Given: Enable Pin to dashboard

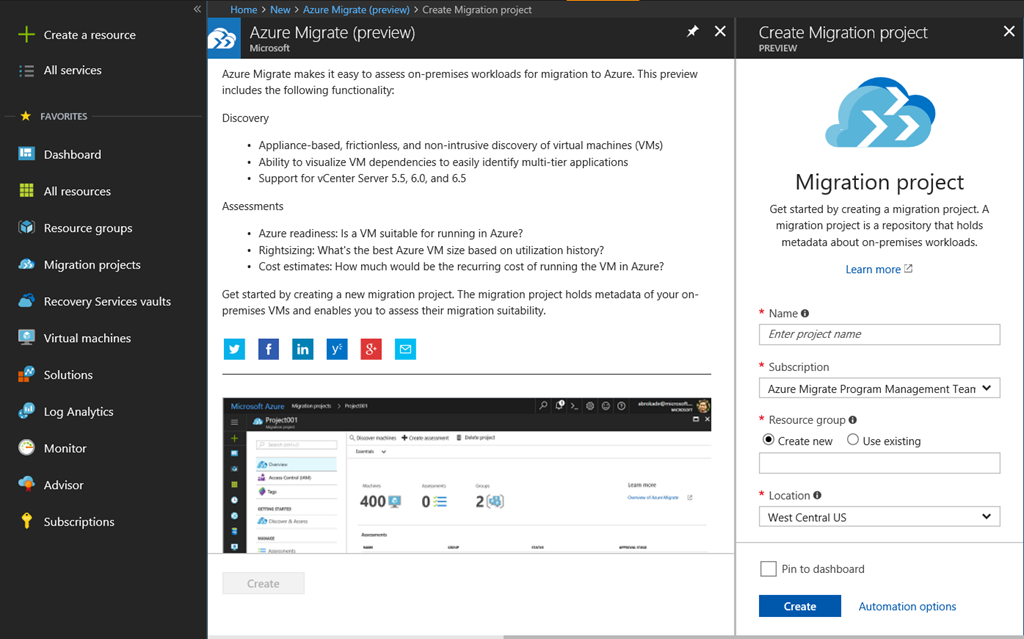Looking at the screenshot, I should click(x=769, y=568).
